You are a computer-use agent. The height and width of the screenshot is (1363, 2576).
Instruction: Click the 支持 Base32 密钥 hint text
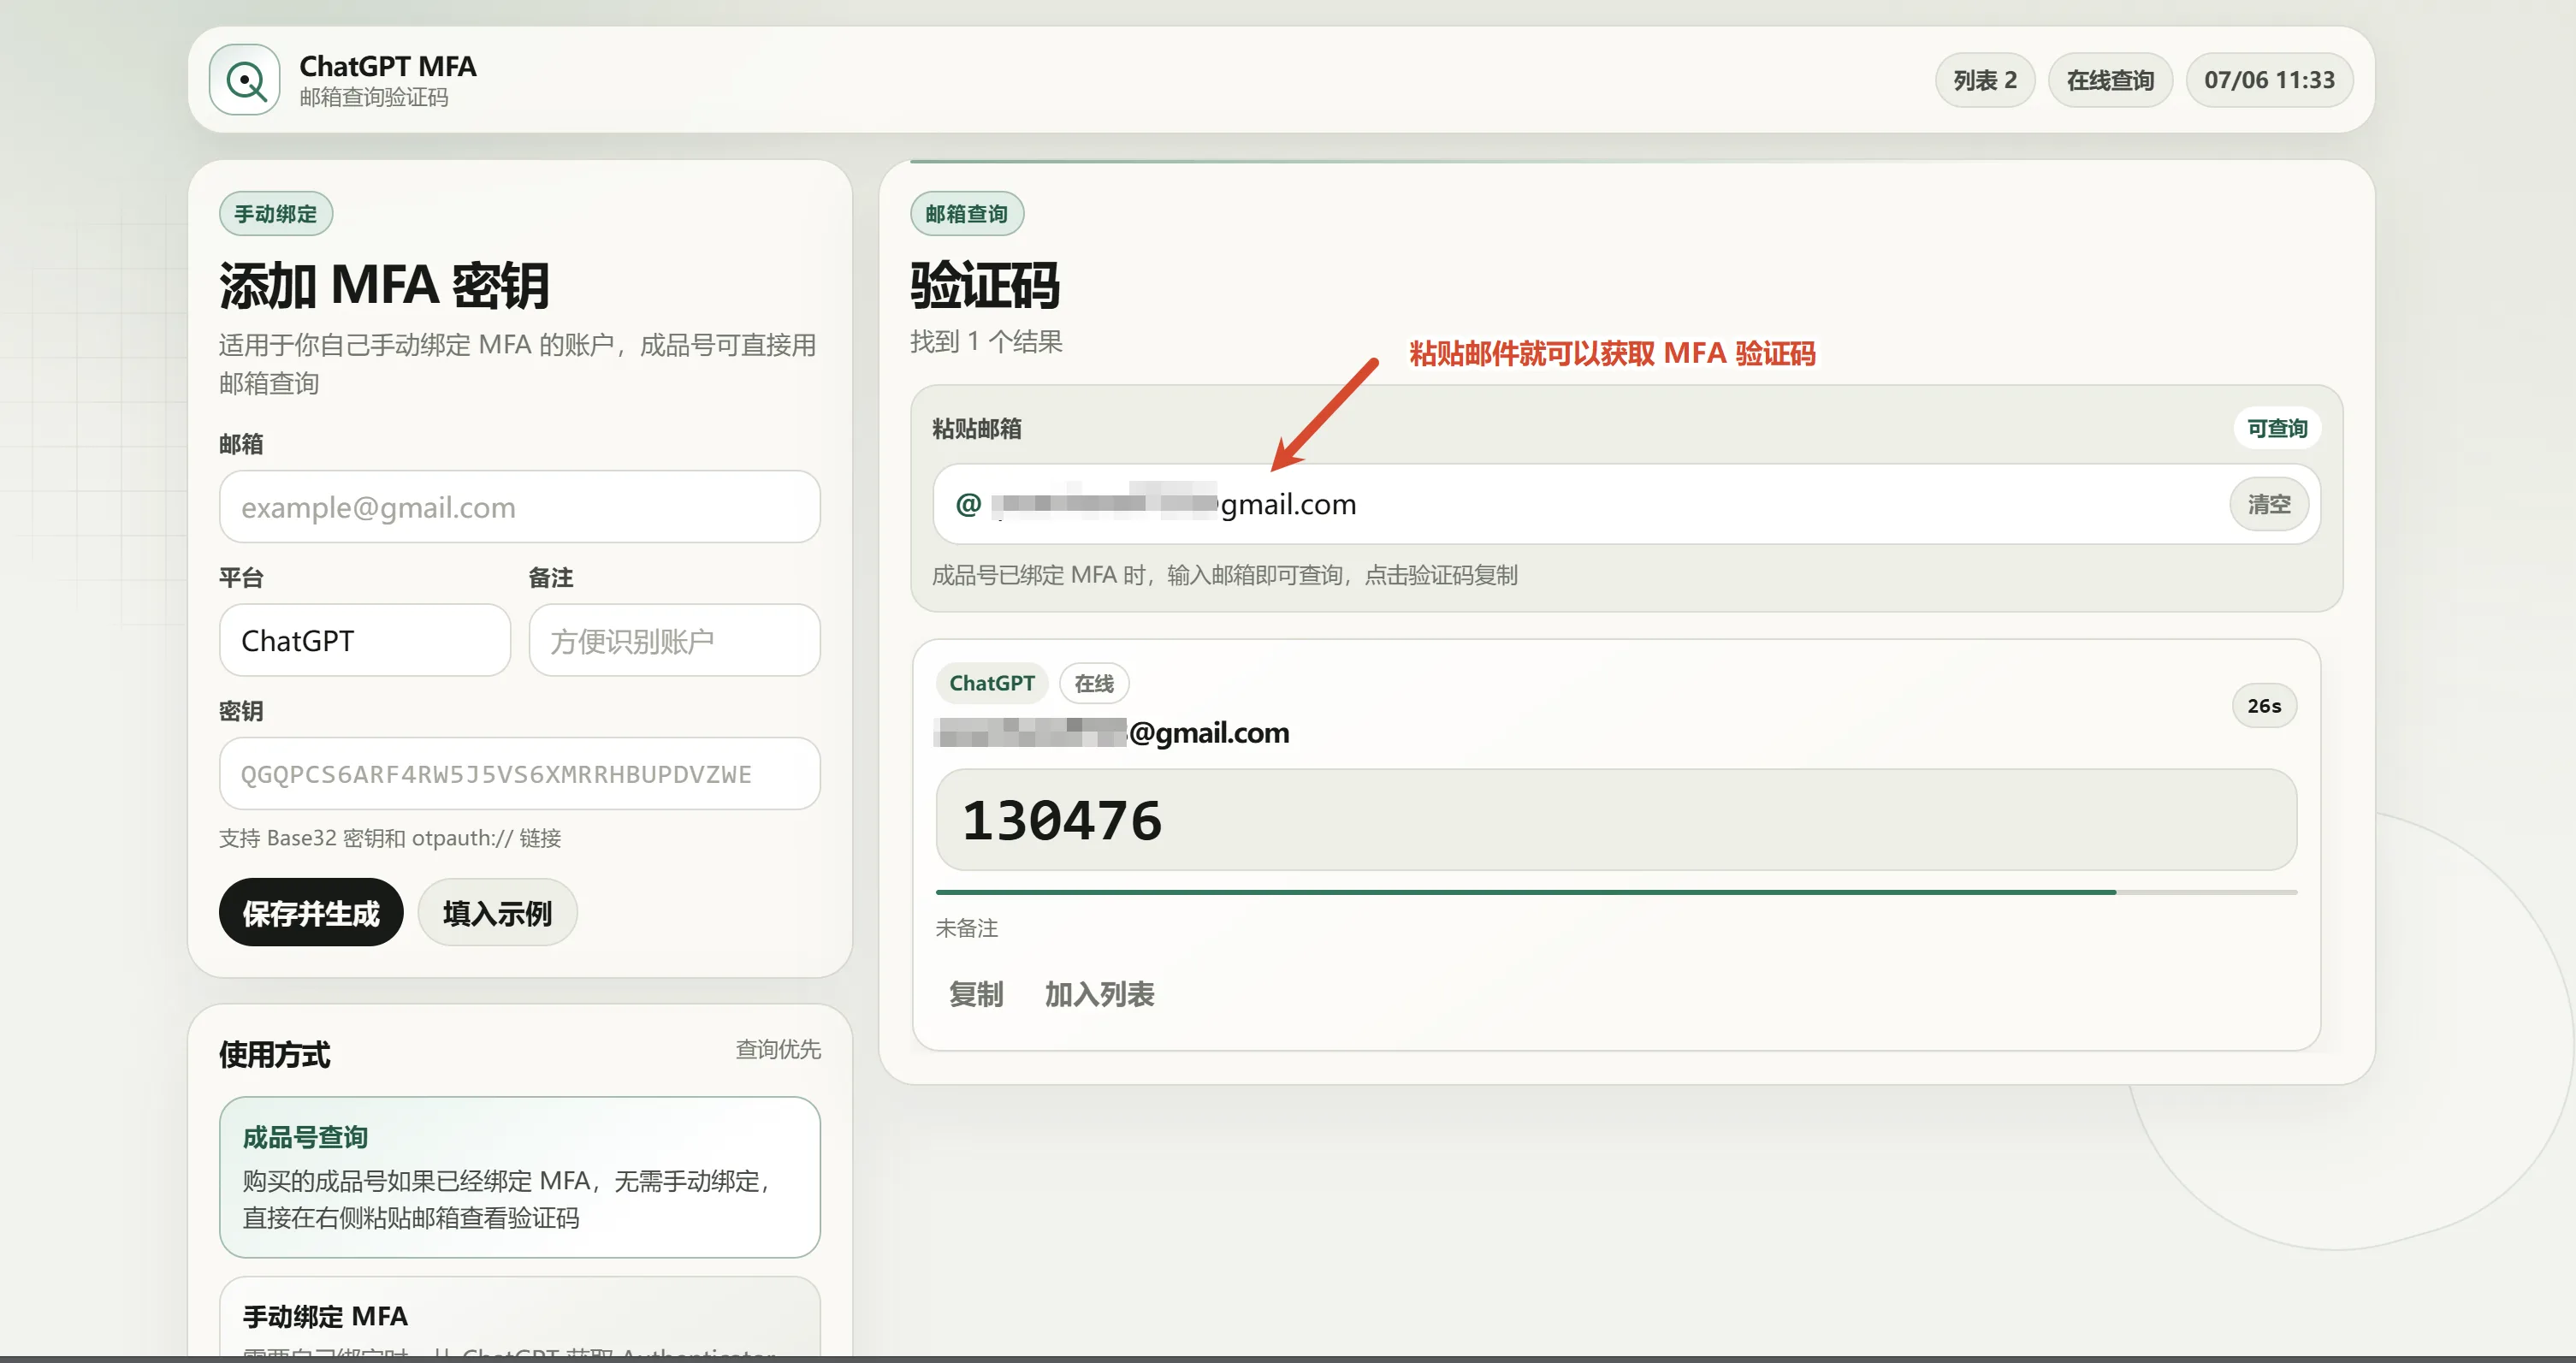click(390, 838)
